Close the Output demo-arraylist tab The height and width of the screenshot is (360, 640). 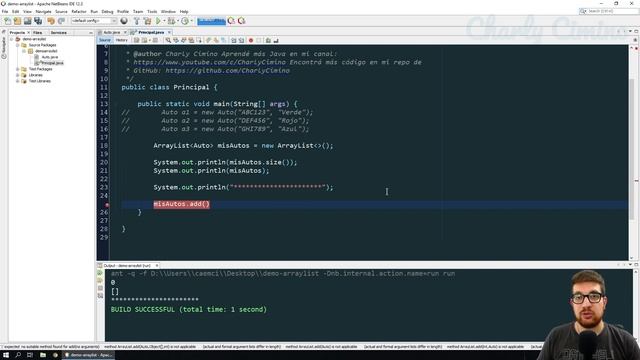[157, 265]
